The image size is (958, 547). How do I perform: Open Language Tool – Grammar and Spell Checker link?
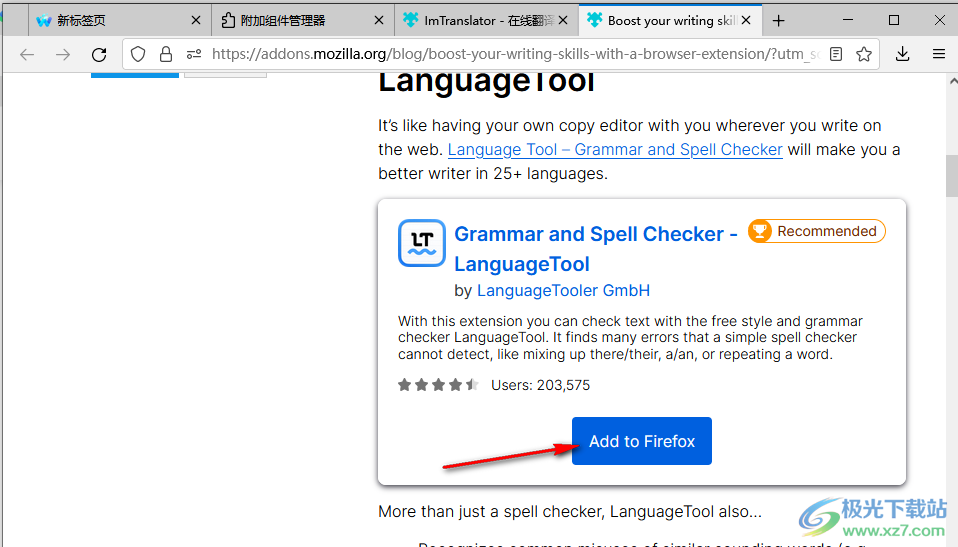point(615,149)
